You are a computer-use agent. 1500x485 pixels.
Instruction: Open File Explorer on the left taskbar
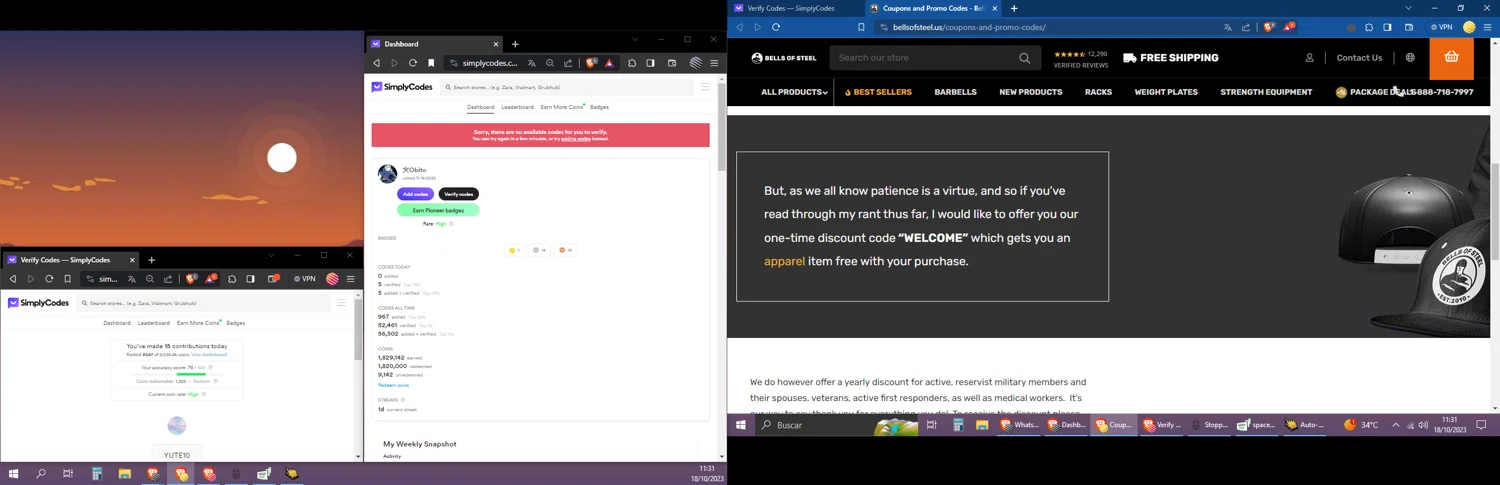coord(125,474)
